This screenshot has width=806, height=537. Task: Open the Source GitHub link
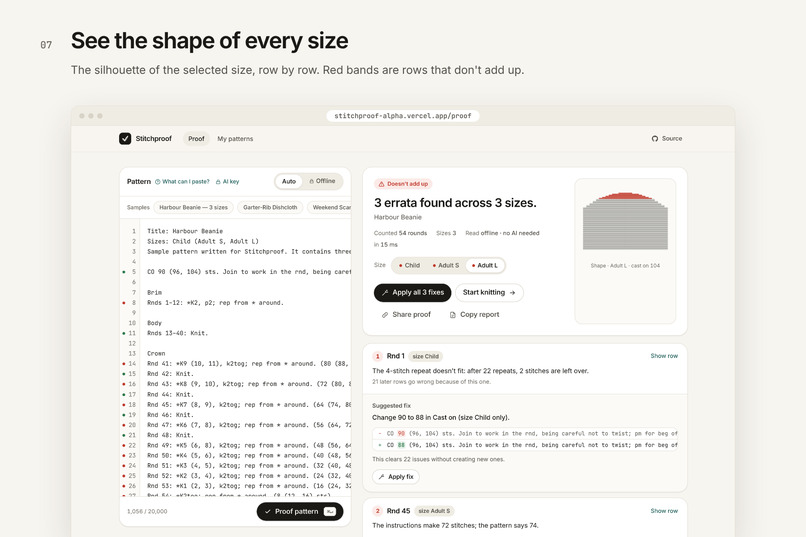(x=667, y=139)
